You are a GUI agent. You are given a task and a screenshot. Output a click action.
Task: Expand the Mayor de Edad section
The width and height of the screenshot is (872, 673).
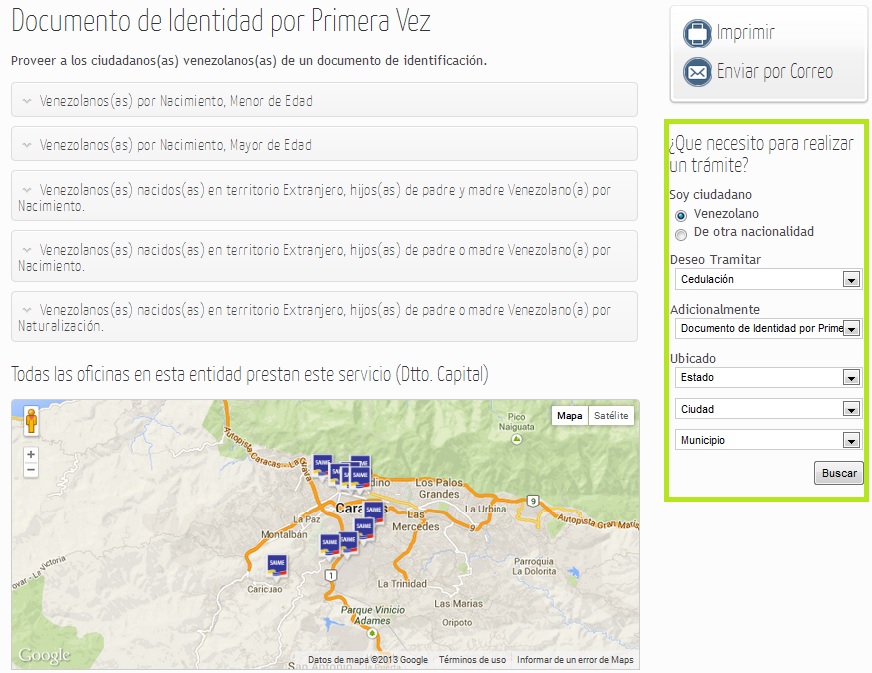coord(324,144)
